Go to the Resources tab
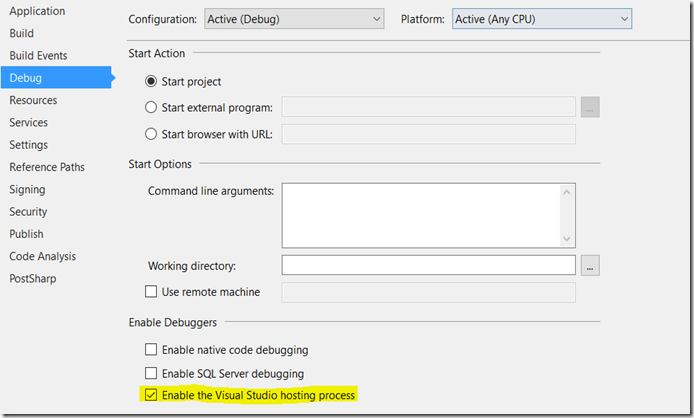 coord(33,100)
